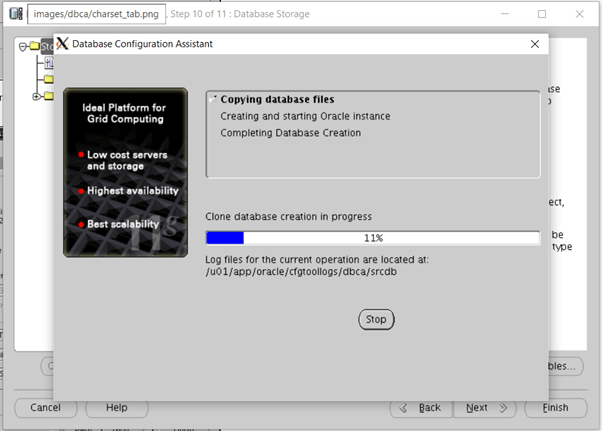Click the database app icon in title bar

(x=15, y=14)
